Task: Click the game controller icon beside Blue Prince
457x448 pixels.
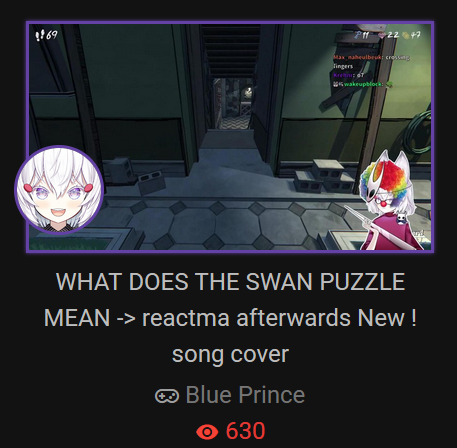Action: tap(167, 396)
